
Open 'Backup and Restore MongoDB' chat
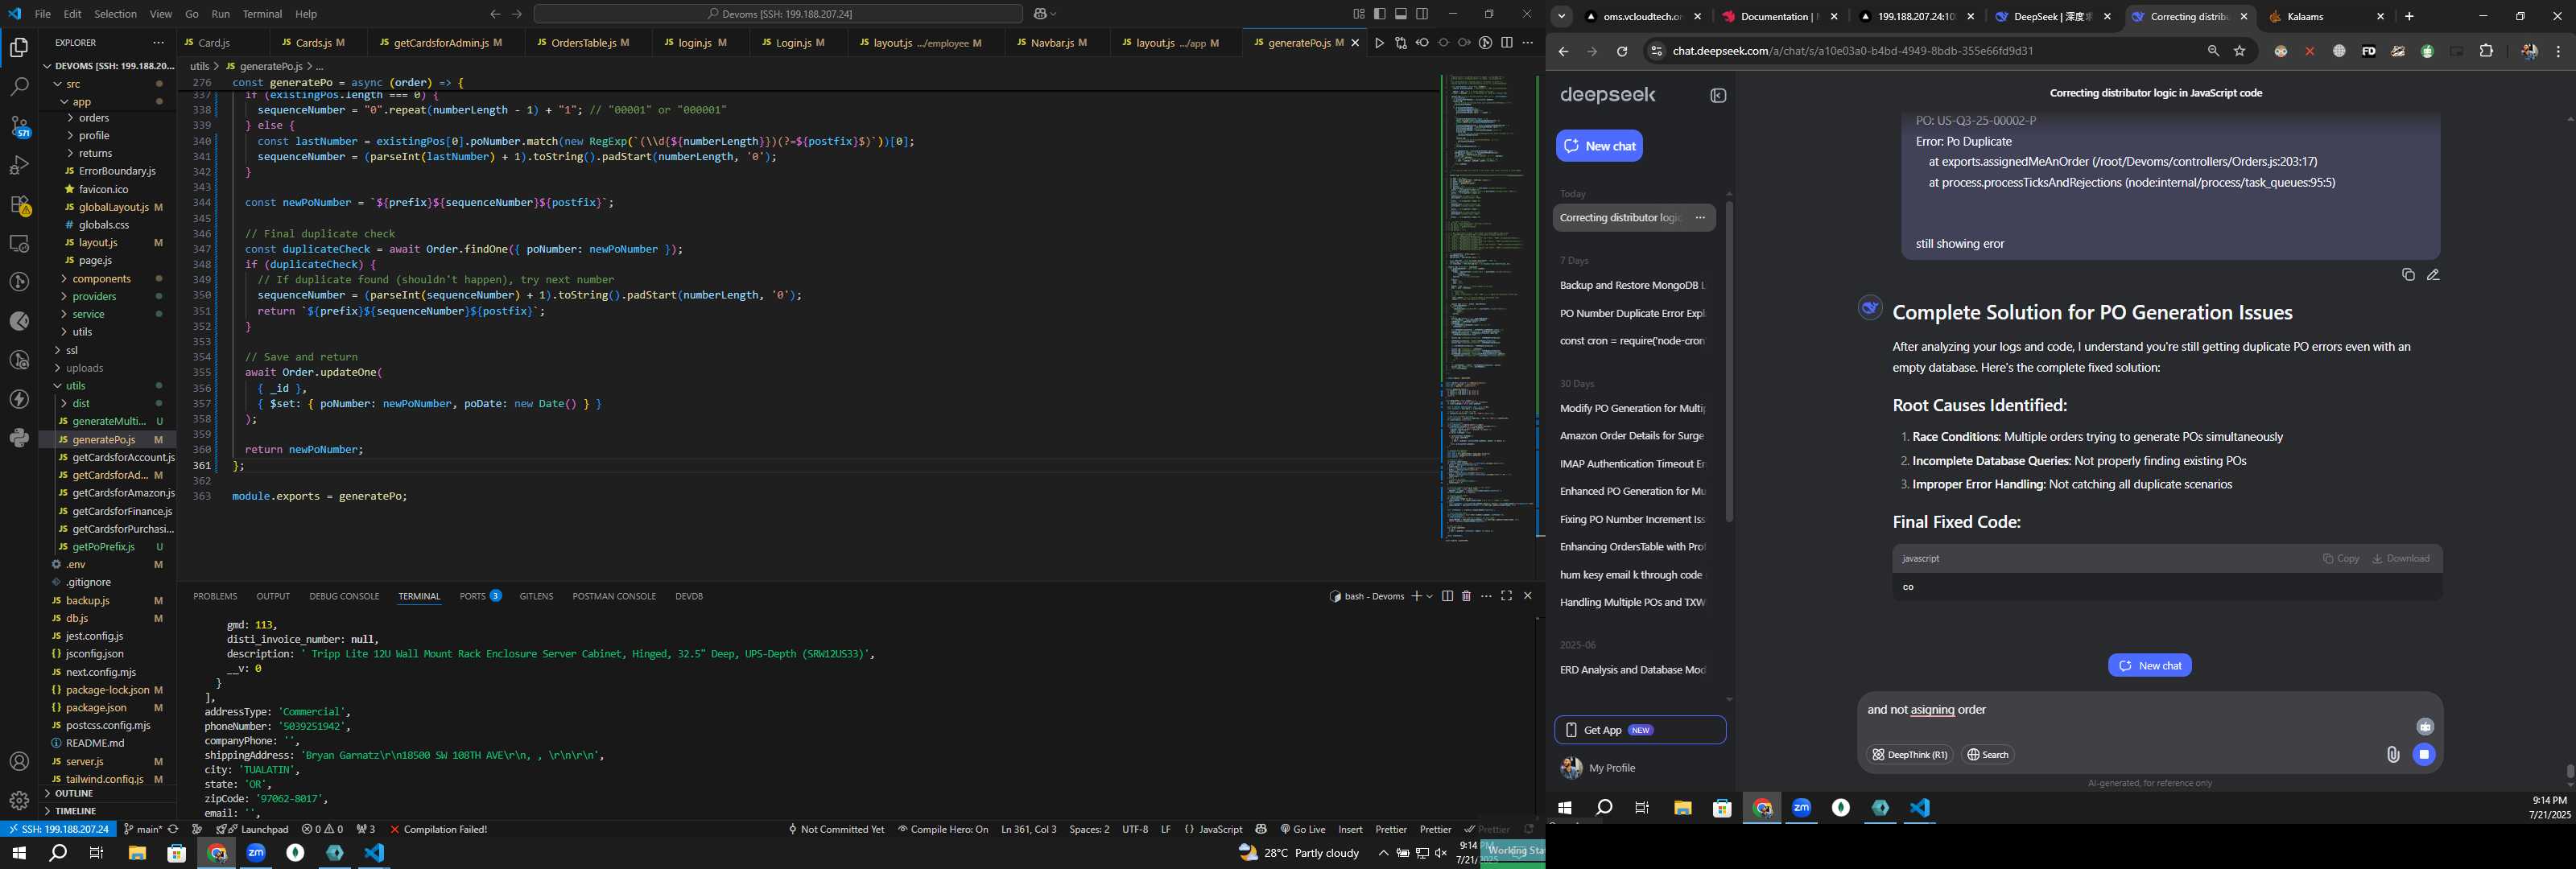click(x=1633, y=286)
